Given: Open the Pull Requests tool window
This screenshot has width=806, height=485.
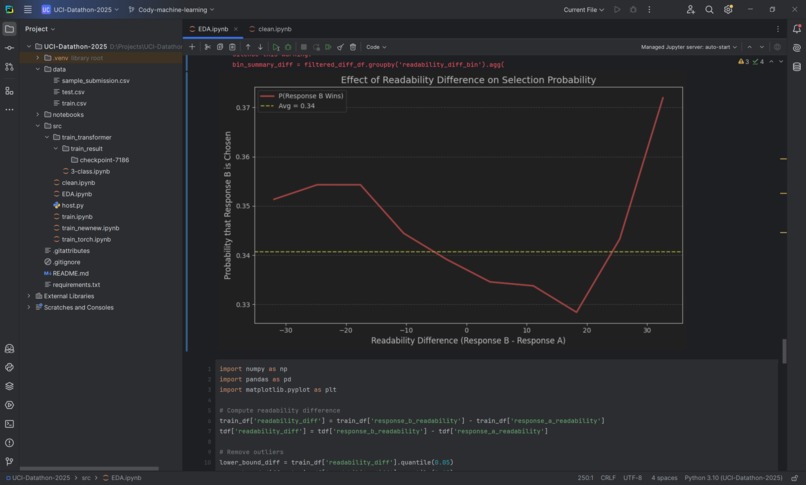Looking at the screenshot, I should (x=9, y=67).
